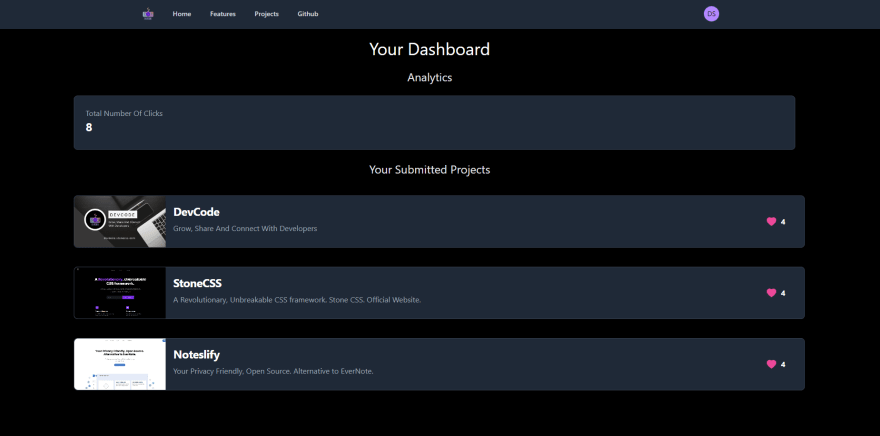Open the DevCode project title
This screenshot has width=880, height=436.
(196, 212)
